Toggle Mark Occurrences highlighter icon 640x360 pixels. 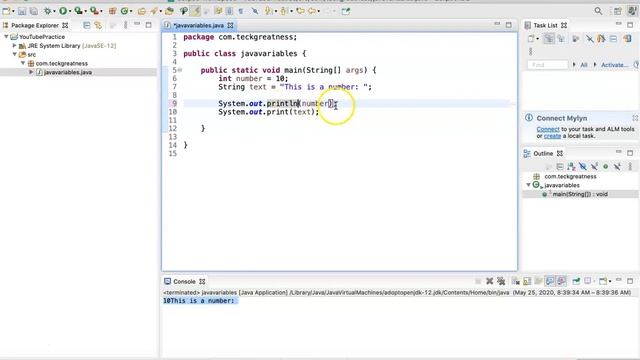tap(196, 11)
